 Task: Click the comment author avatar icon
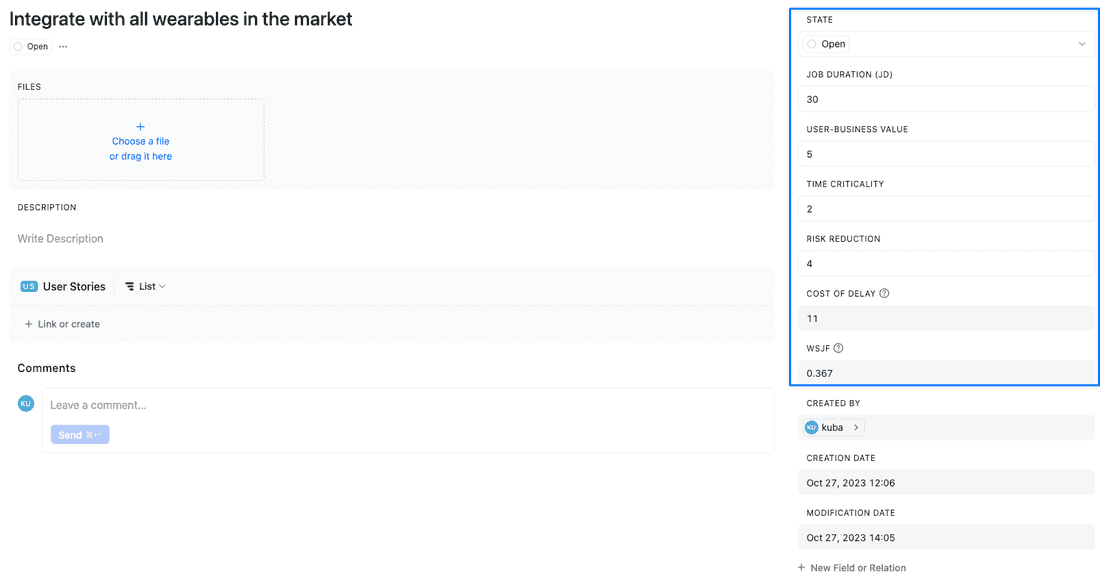[26, 404]
